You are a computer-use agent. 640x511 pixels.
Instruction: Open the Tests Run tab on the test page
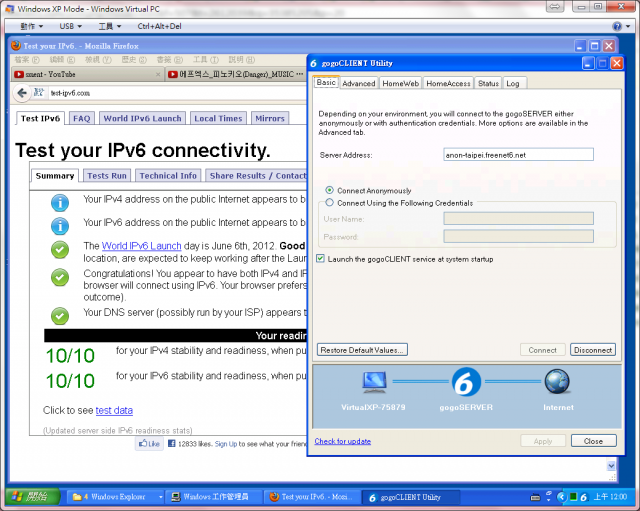pyautogui.click(x=107, y=176)
